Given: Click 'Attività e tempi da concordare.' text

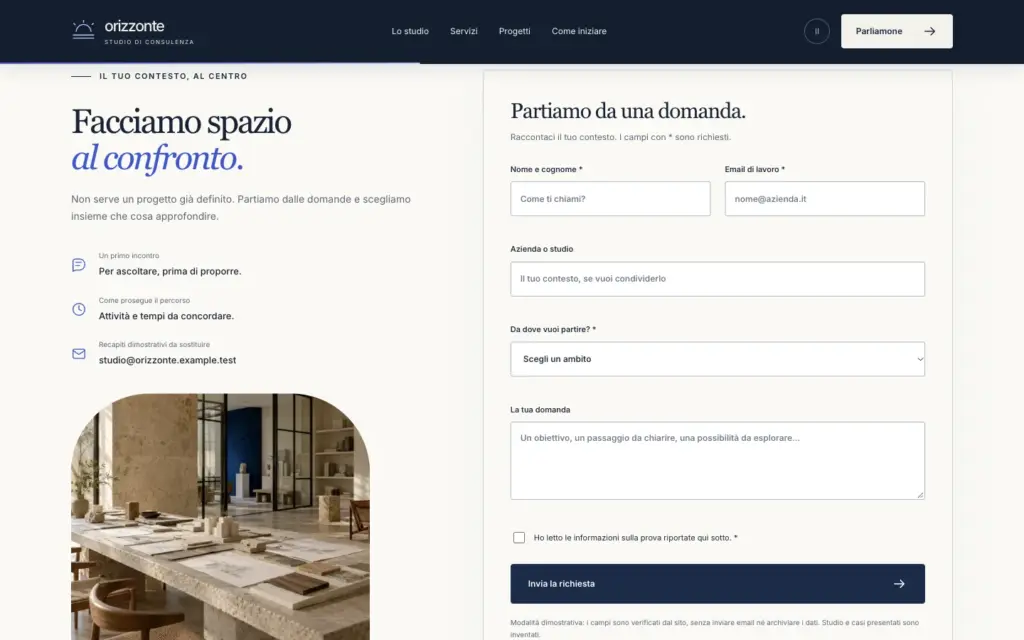Looking at the screenshot, I should [x=166, y=315].
